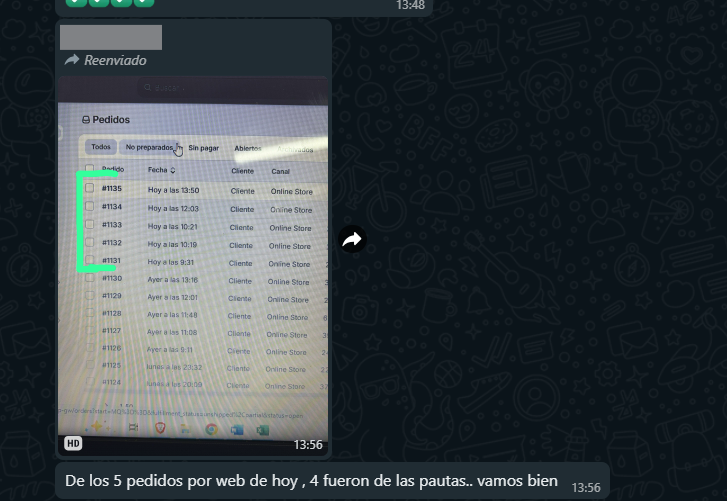Click the Brave browser icon in the photographed taskbar
This screenshot has height=501, width=727.
160,427
